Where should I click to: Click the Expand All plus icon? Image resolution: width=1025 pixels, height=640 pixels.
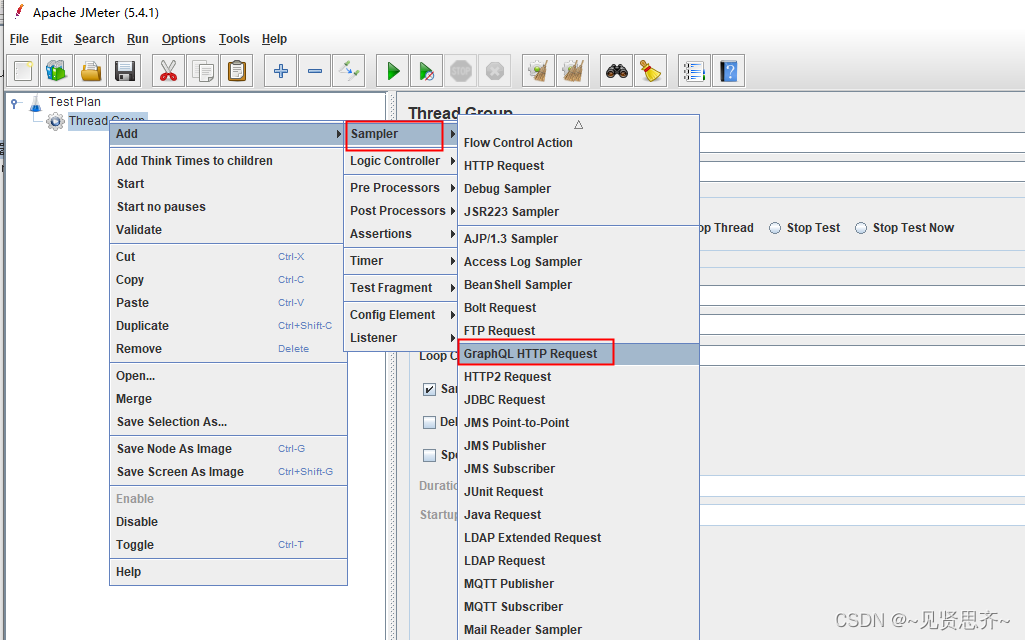pos(281,71)
